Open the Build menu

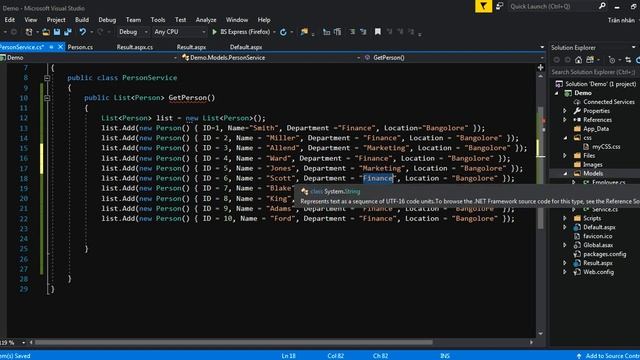click(x=82, y=20)
